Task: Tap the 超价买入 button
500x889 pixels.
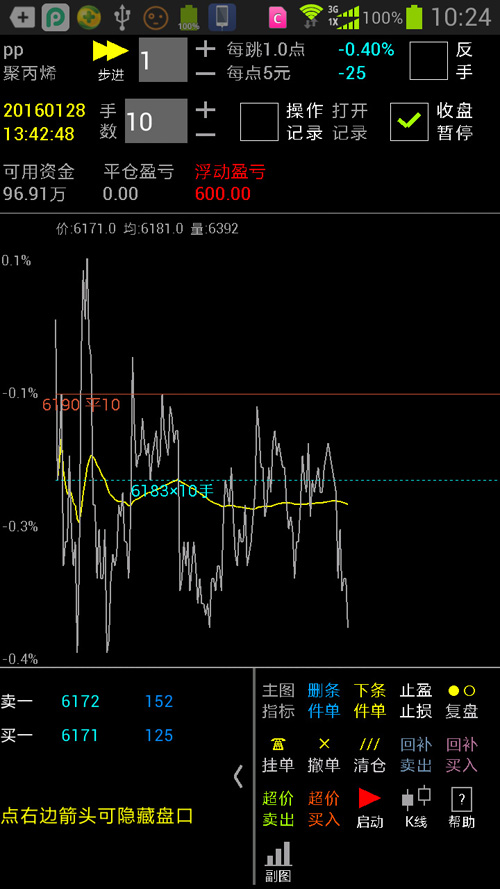Action: tap(324, 809)
